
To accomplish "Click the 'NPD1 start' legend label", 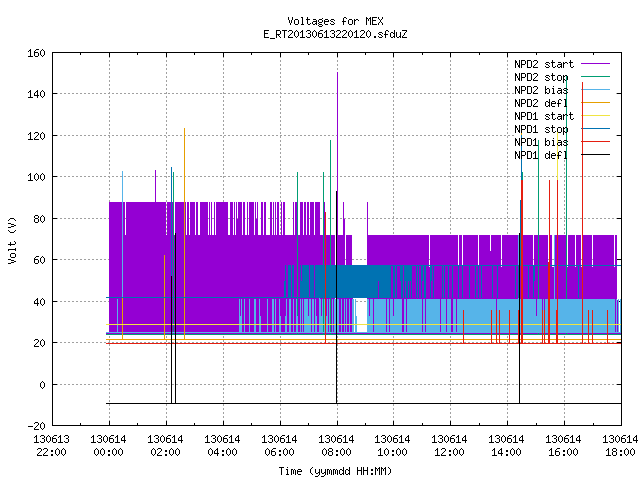I will click(x=544, y=116).
